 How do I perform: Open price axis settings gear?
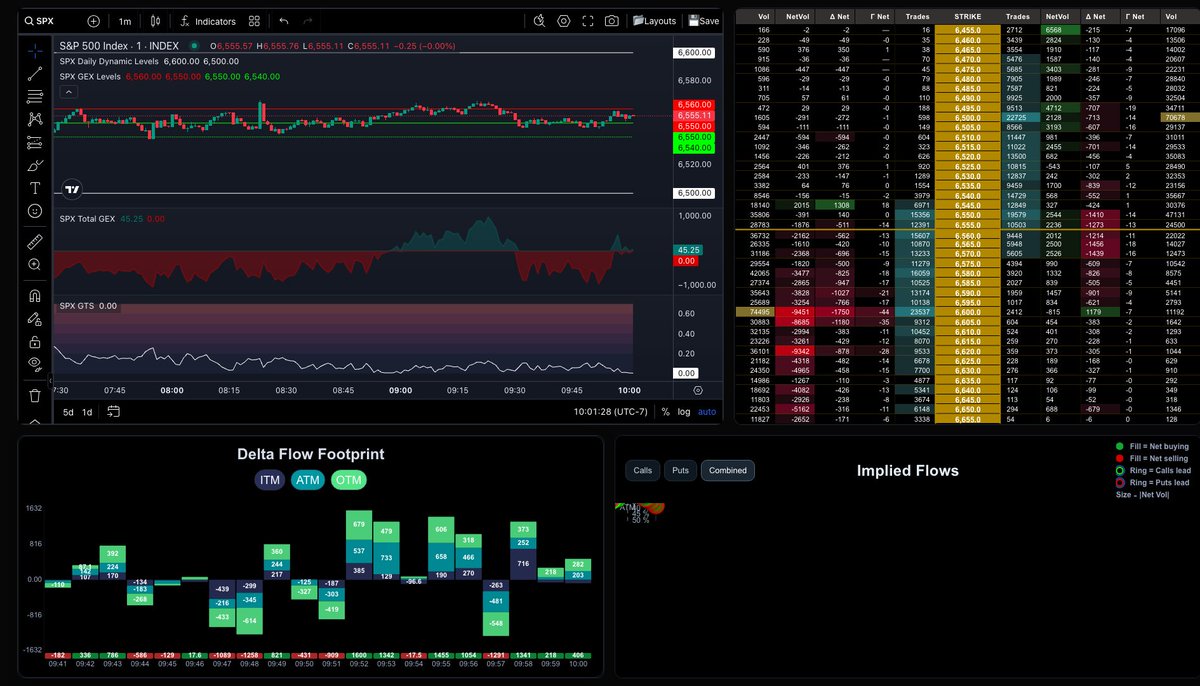click(x=698, y=391)
